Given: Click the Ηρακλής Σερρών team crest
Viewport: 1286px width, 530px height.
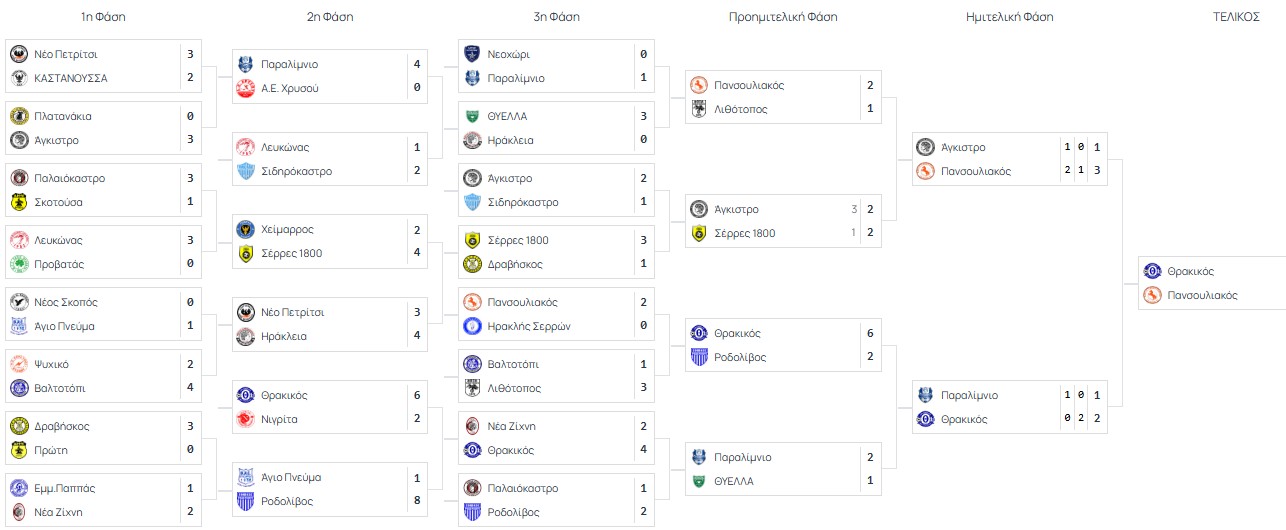Looking at the screenshot, I should pos(472,326).
